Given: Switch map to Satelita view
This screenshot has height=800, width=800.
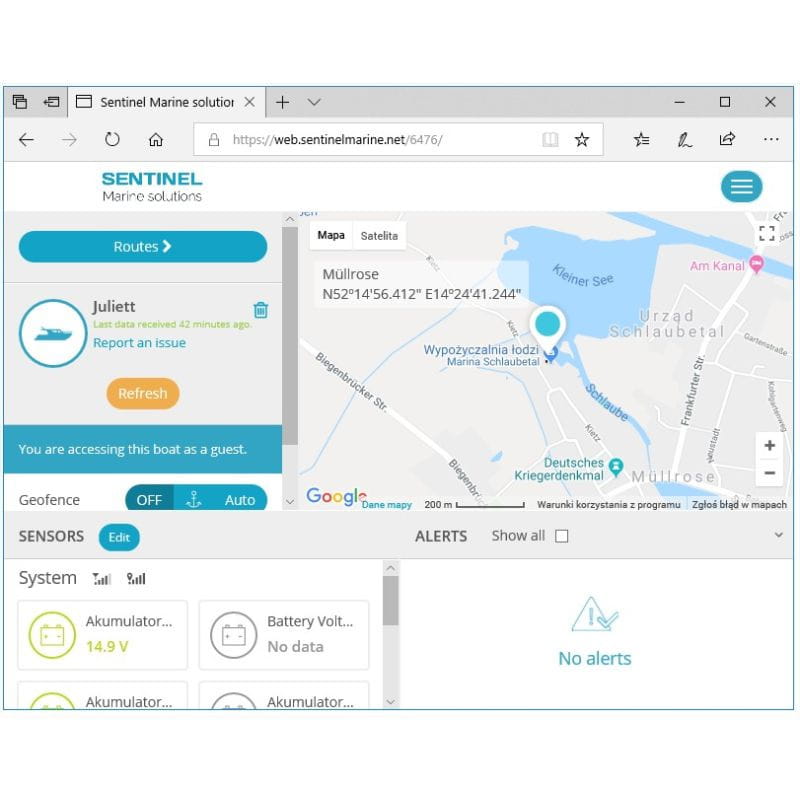Looking at the screenshot, I should [379, 236].
